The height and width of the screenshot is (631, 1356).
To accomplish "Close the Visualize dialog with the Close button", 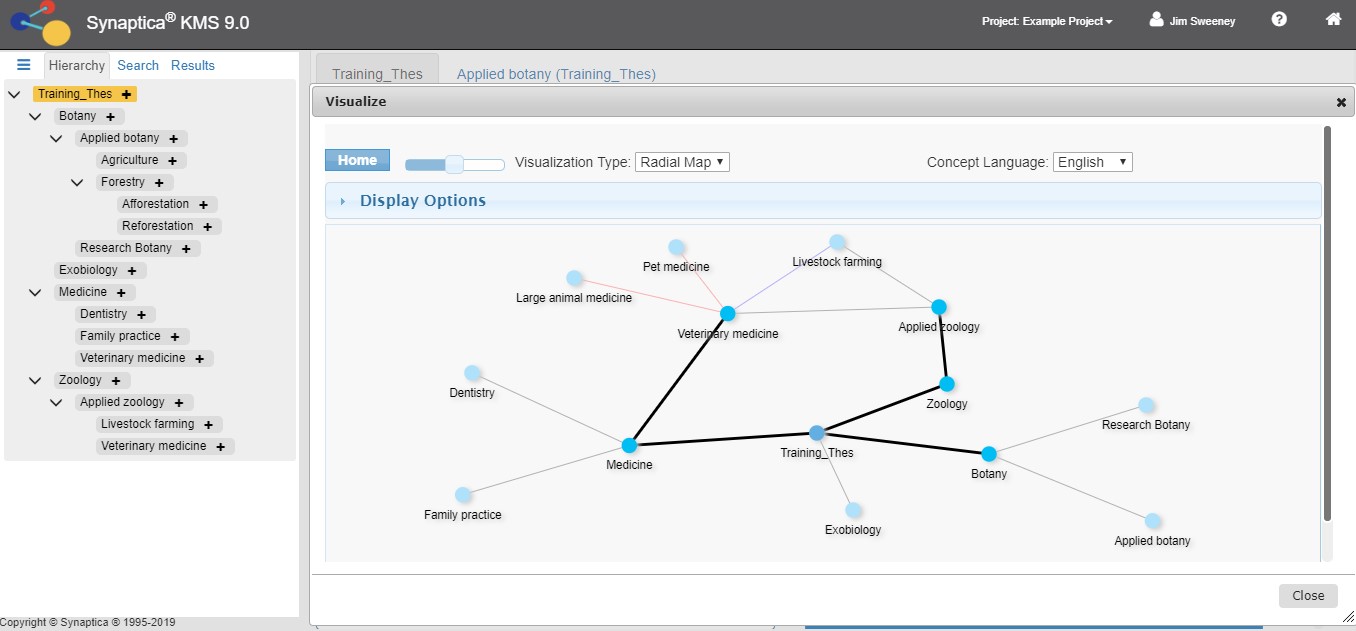I will tap(1308, 595).
